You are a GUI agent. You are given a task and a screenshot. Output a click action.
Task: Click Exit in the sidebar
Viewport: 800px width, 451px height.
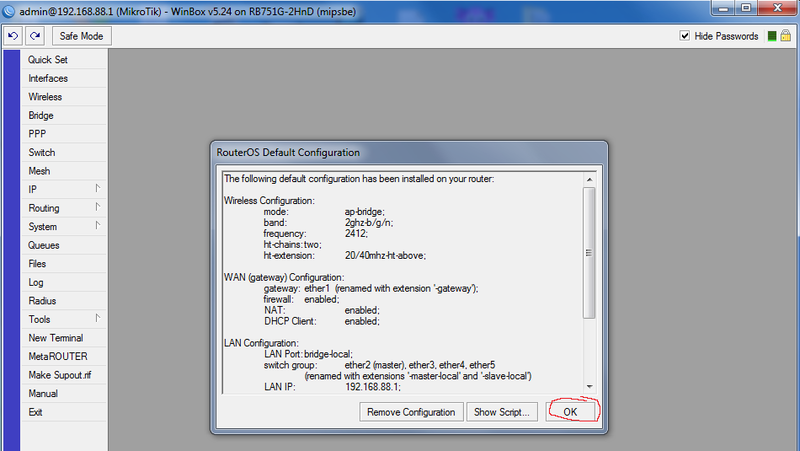tap(64, 412)
